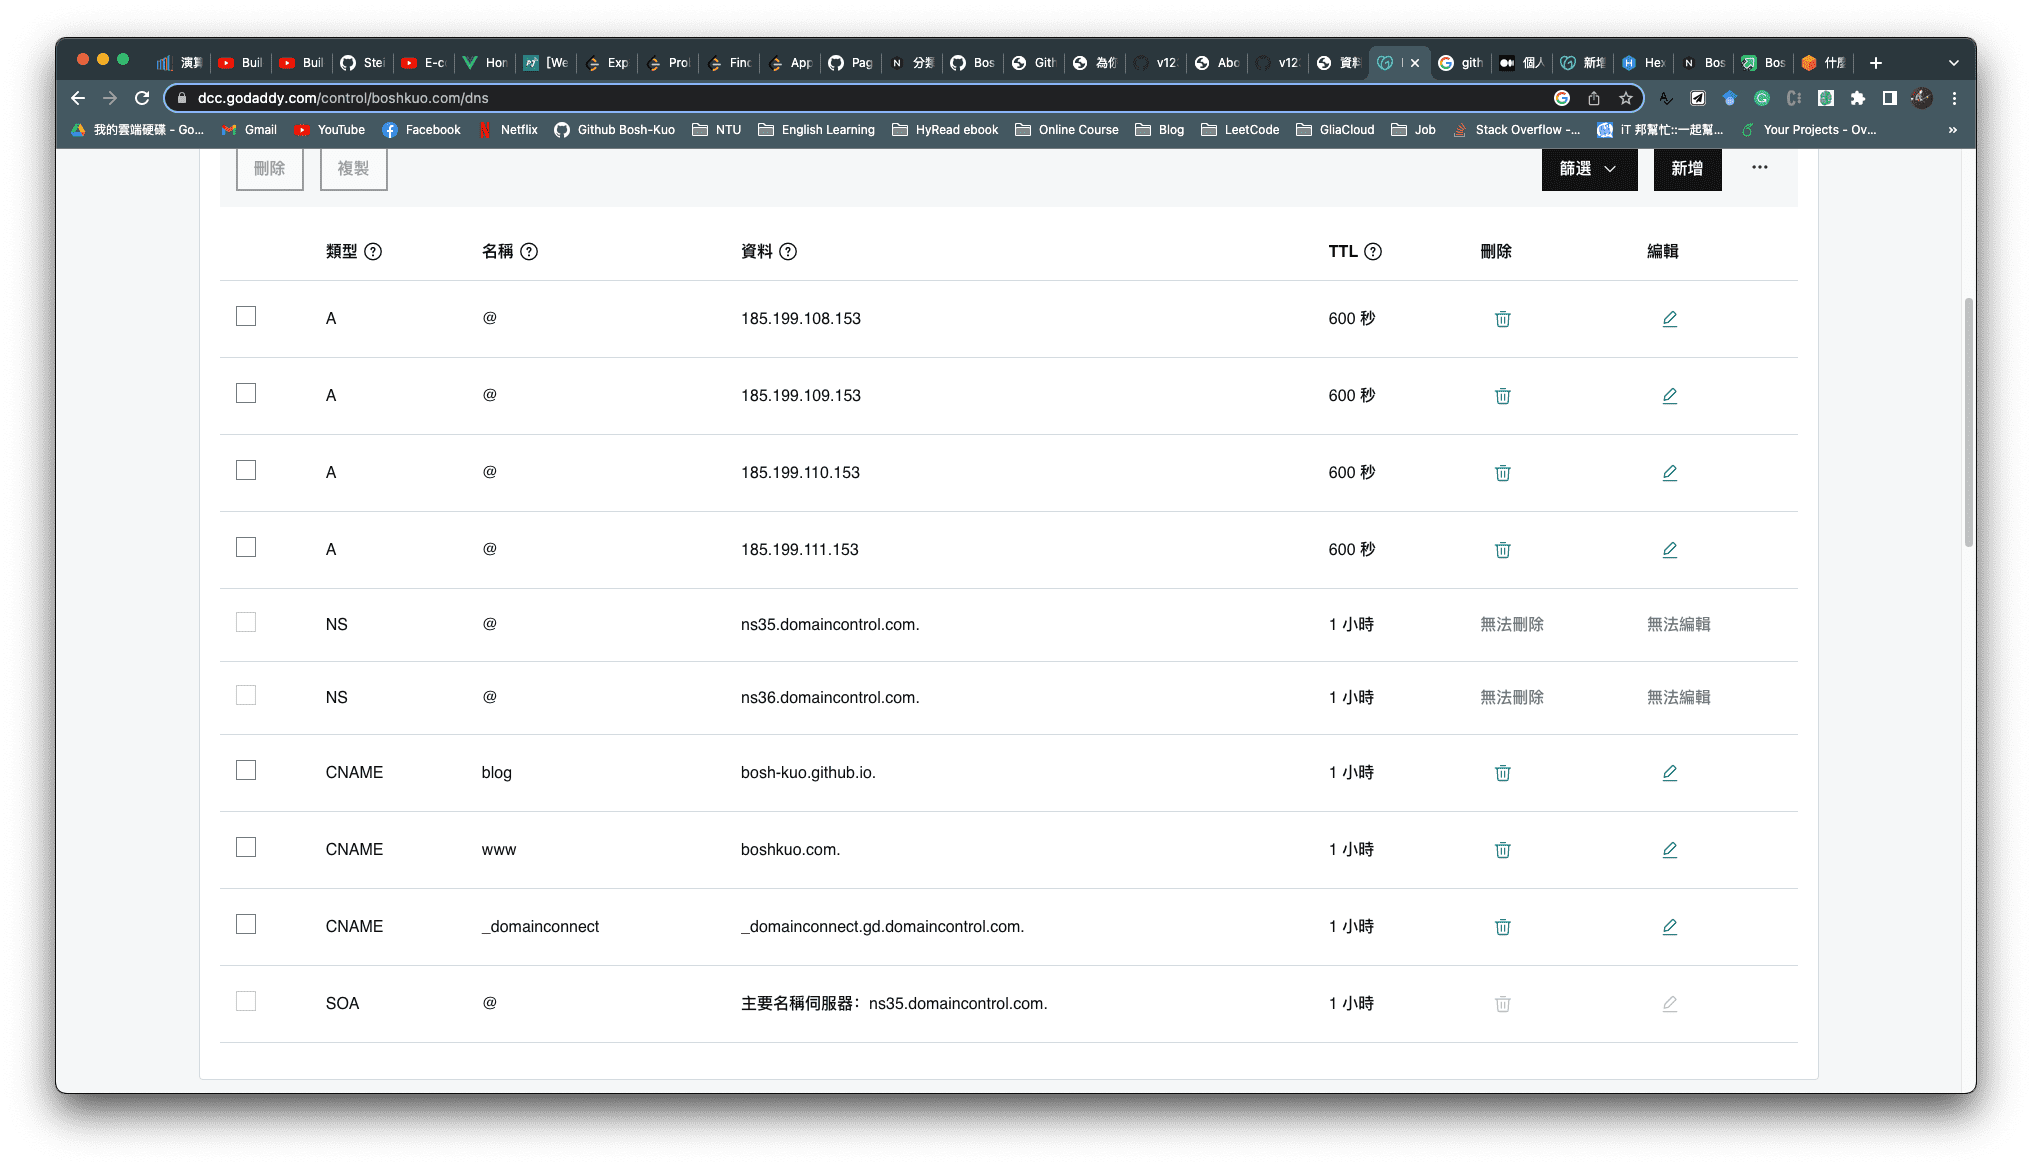Viewport: 2032px width, 1167px height.
Task: Switch to the 'E-c' YouTube browser tab
Action: pyautogui.click(x=424, y=63)
